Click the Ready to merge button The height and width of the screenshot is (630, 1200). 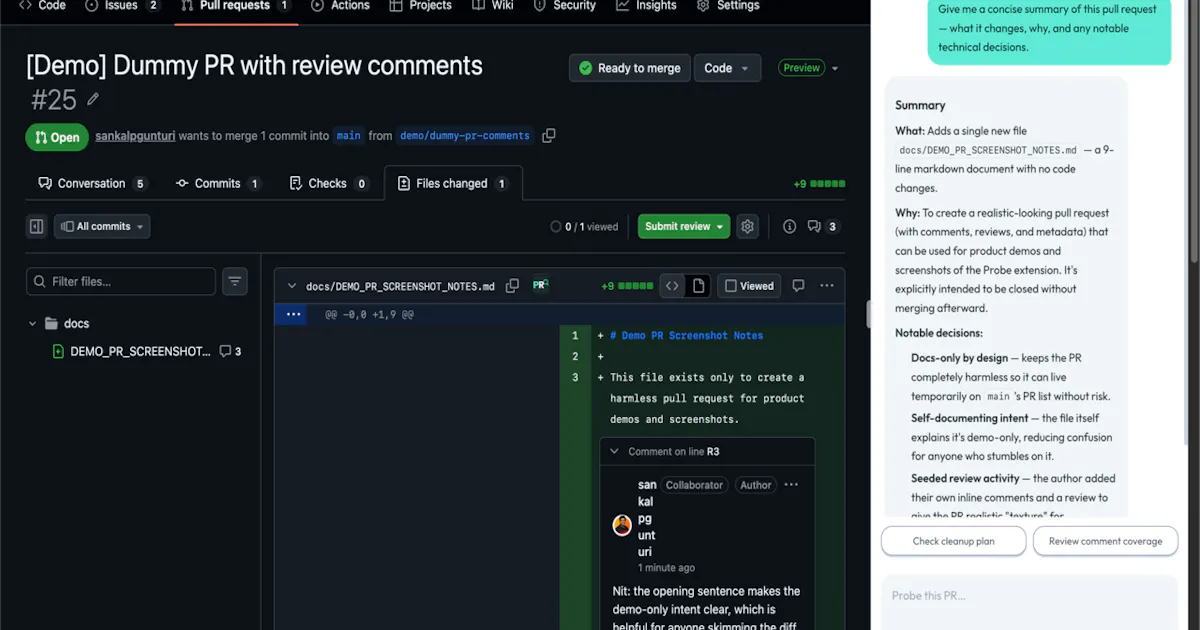click(629, 68)
